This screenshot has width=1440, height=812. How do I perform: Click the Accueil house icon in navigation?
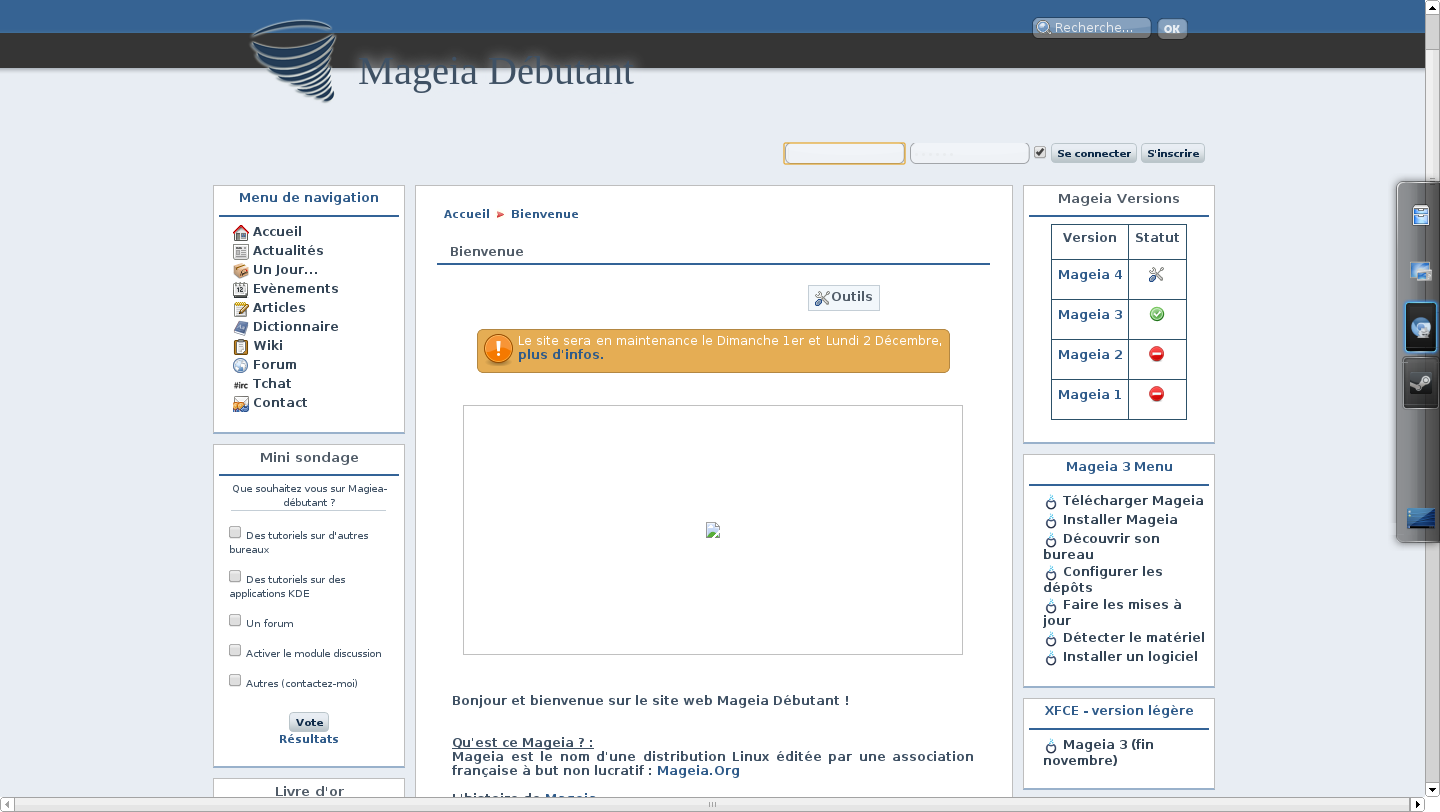[240, 232]
